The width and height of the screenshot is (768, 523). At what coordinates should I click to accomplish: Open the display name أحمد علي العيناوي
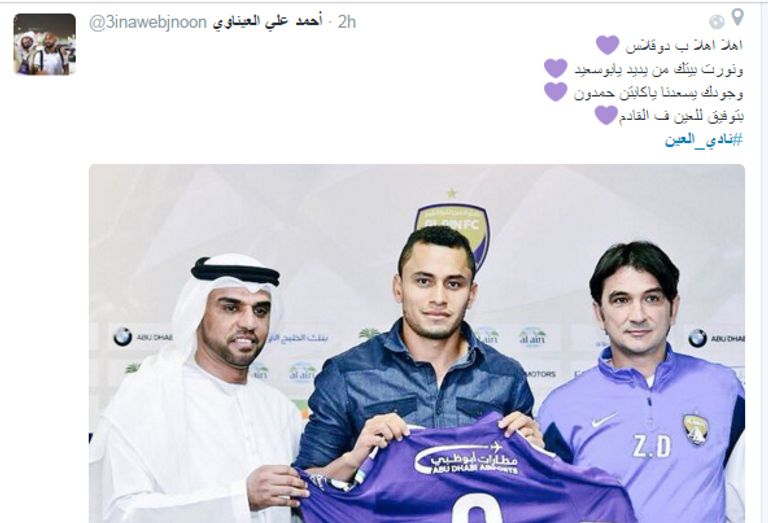pyautogui.click(x=267, y=22)
